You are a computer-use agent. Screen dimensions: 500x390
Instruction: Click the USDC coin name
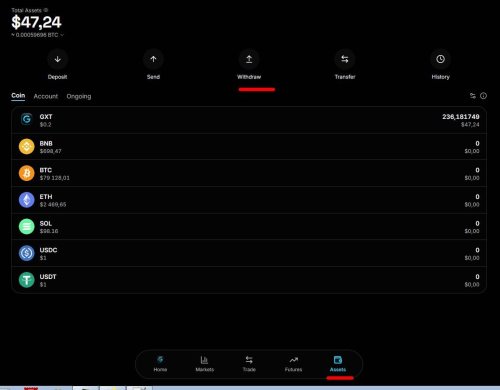pos(48,250)
